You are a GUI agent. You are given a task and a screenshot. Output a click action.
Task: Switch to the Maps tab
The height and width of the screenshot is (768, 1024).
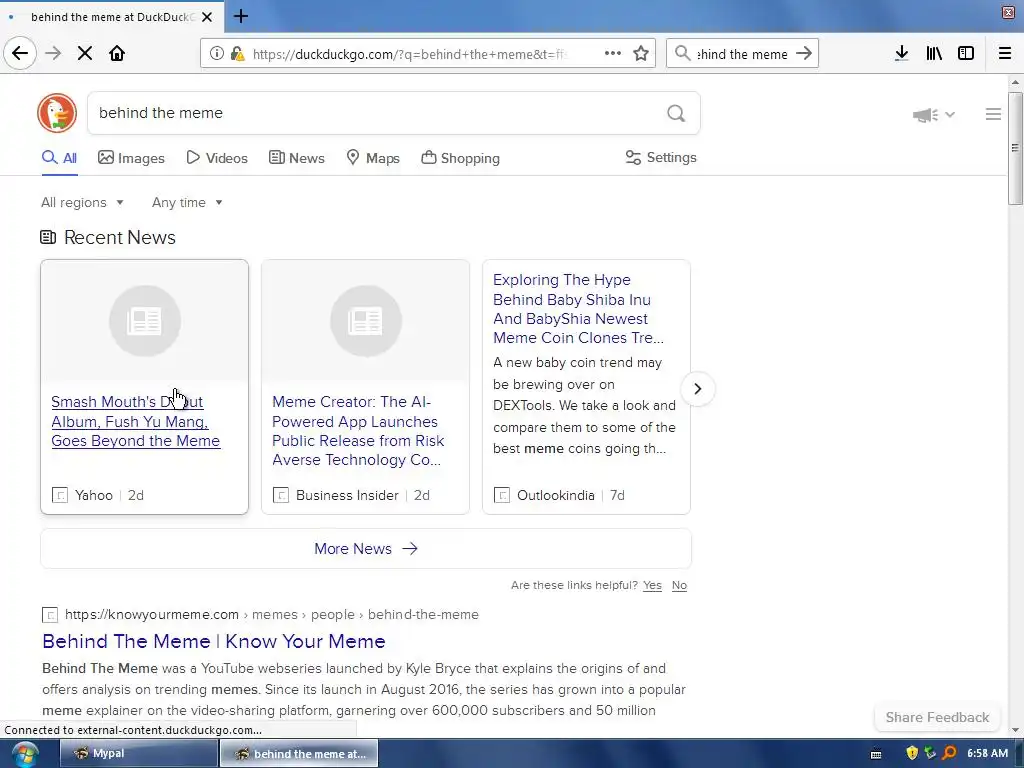pos(373,158)
